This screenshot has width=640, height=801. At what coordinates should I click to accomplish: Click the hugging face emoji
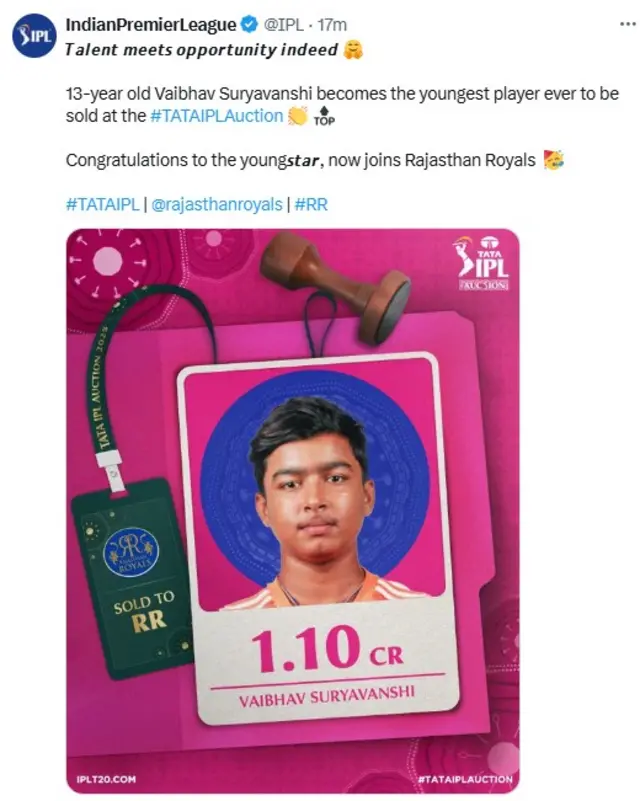[353, 50]
